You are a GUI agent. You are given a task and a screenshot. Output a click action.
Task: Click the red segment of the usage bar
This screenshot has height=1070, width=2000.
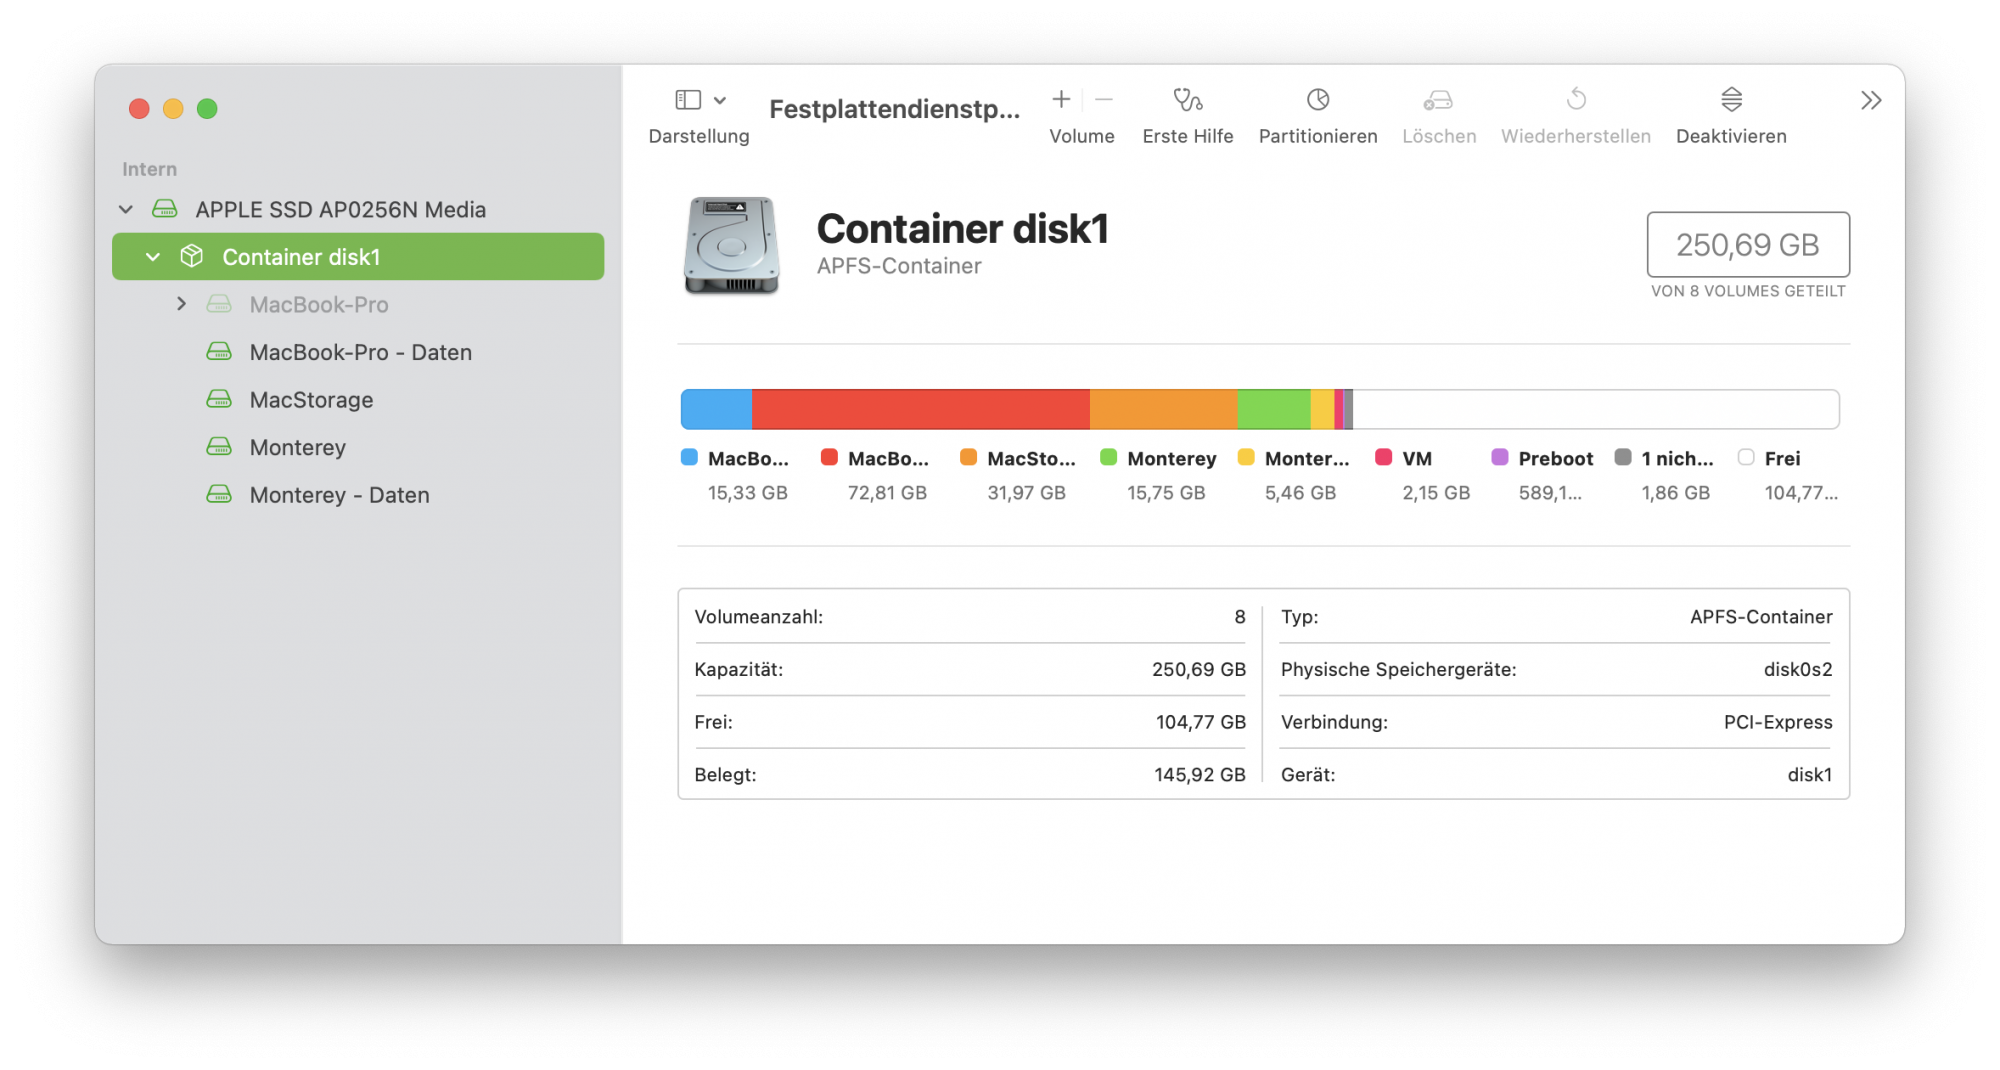(x=921, y=409)
